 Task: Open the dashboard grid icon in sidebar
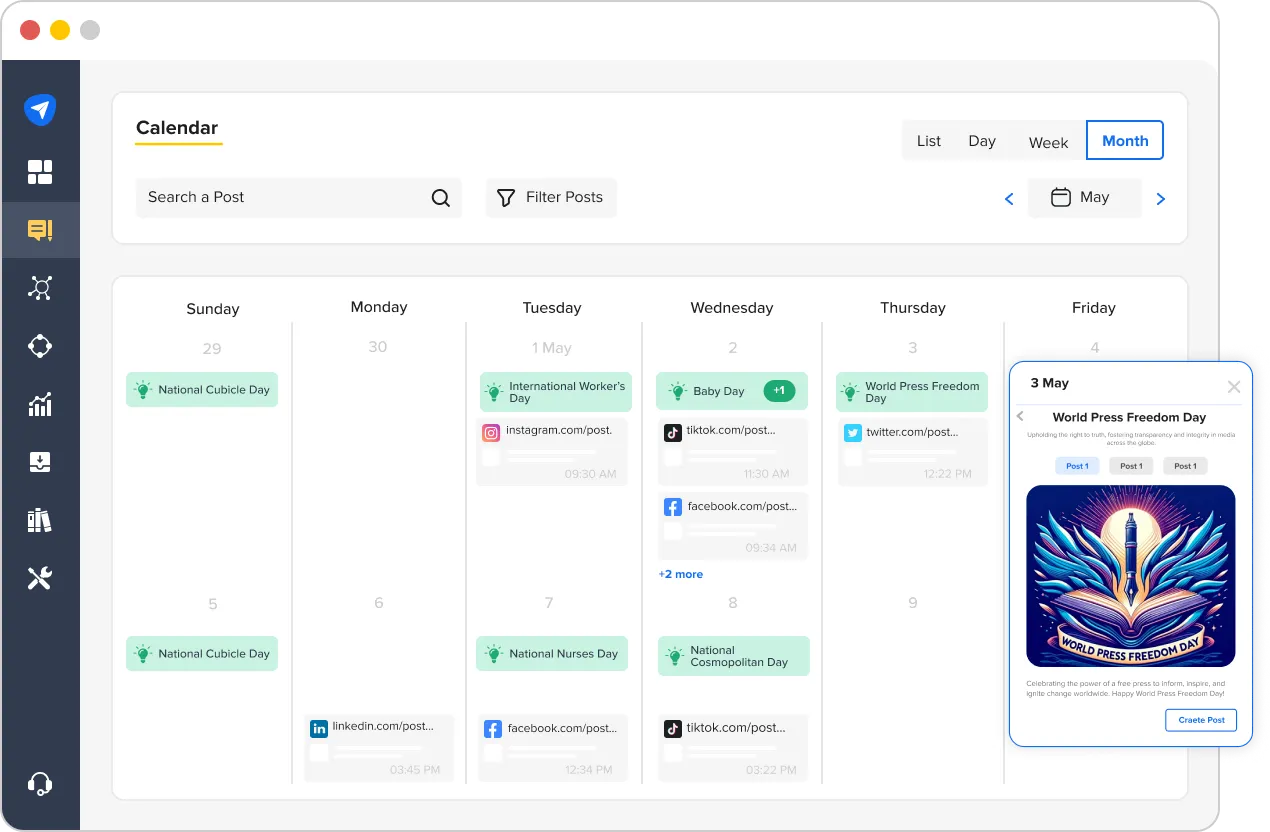(x=41, y=171)
